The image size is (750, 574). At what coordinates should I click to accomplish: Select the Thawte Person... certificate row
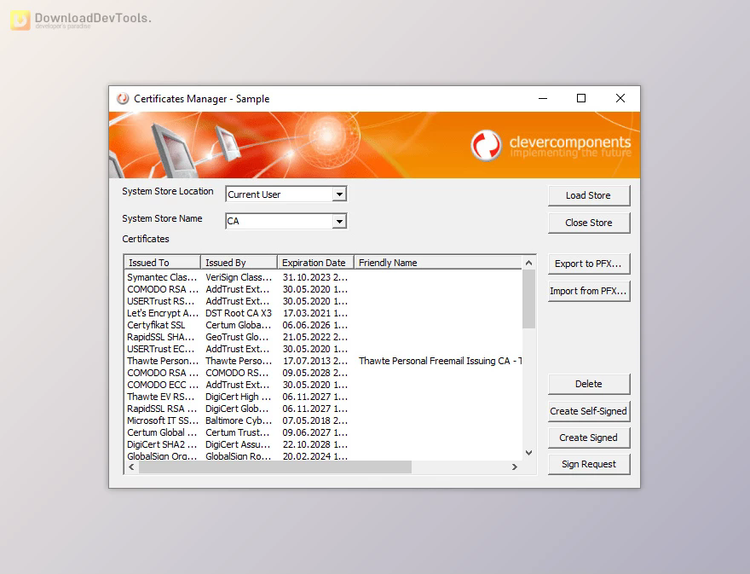click(323, 361)
